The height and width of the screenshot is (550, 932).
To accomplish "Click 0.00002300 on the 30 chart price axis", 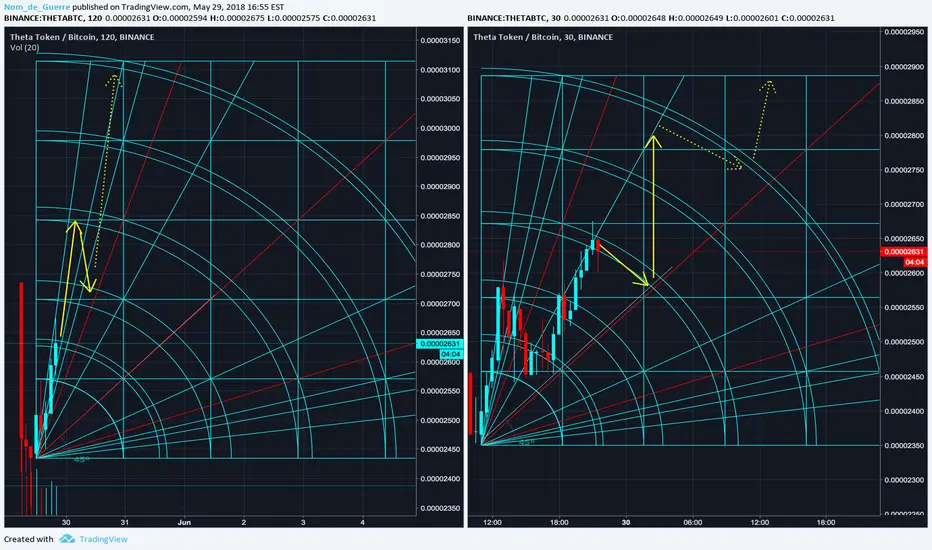I will 904,479.
